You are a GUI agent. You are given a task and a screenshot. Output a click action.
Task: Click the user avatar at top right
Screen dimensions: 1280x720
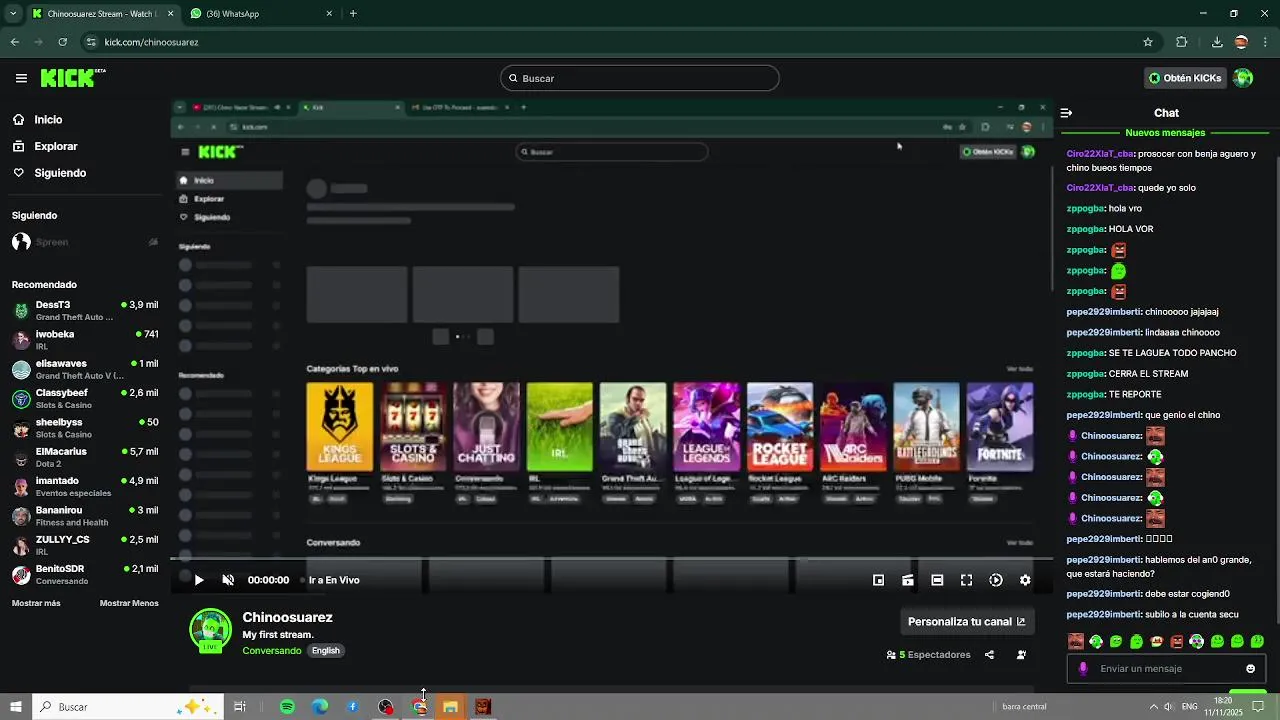pos(1243,78)
